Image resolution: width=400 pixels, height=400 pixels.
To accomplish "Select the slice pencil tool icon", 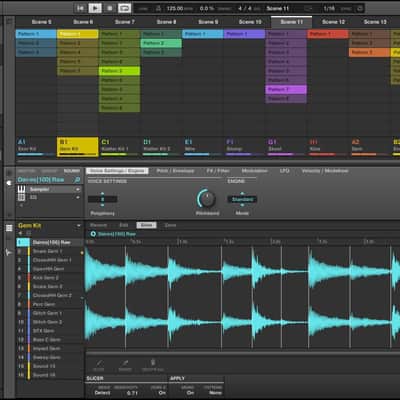I will click(x=99, y=364).
